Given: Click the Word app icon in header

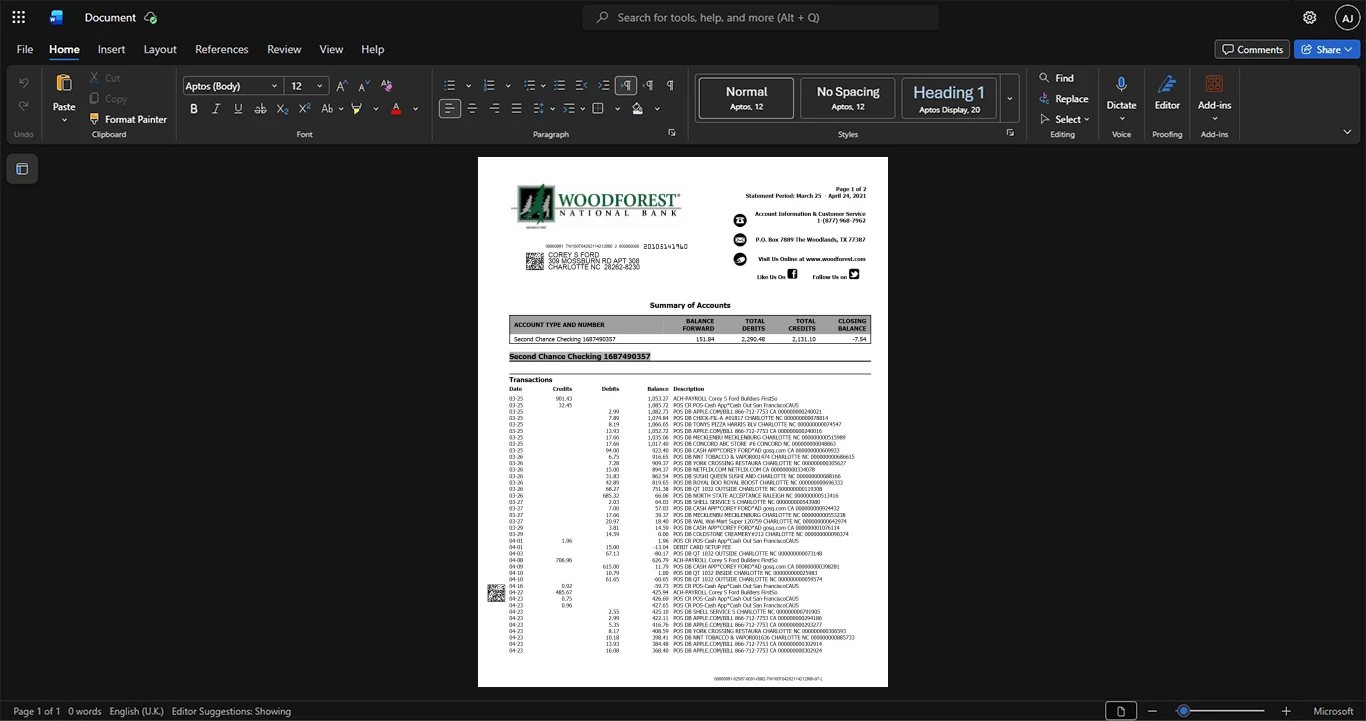Looking at the screenshot, I should pyautogui.click(x=56, y=17).
